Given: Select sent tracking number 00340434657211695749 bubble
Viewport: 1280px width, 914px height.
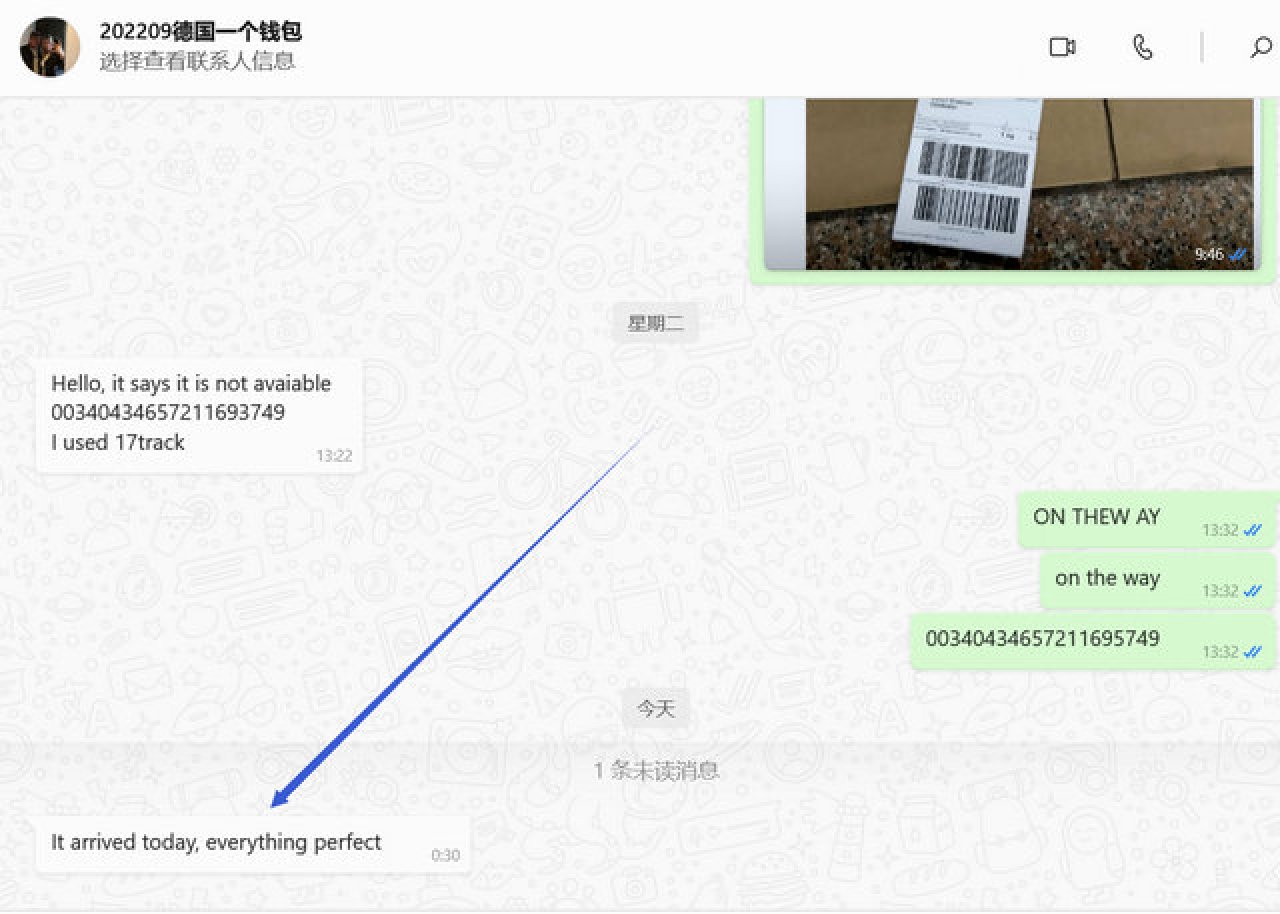Looking at the screenshot, I should pyautogui.click(x=1093, y=641).
